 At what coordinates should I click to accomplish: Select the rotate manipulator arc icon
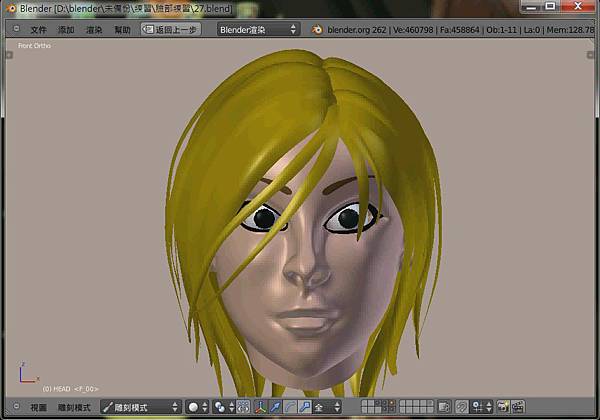(290, 407)
